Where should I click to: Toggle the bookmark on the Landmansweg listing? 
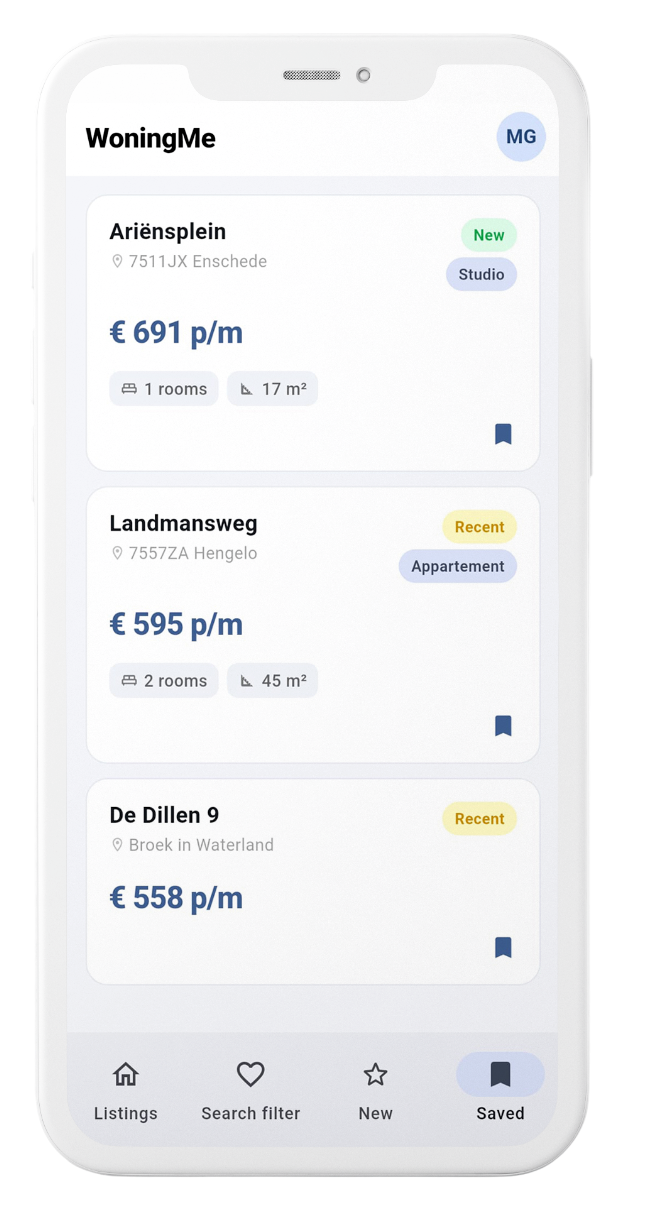tap(504, 725)
